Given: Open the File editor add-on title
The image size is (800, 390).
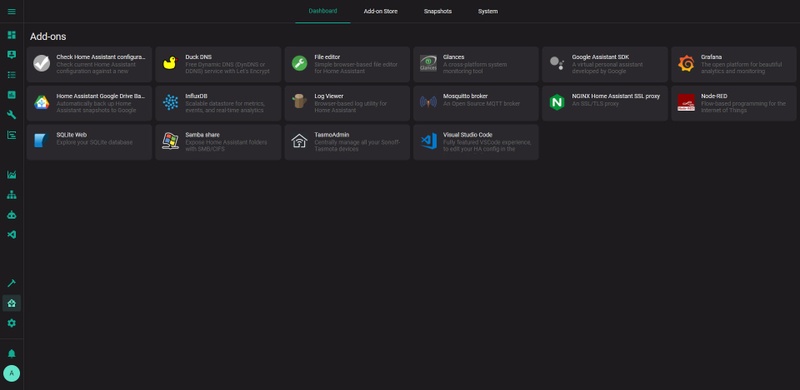Looking at the screenshot, I should tap(327, 57).
